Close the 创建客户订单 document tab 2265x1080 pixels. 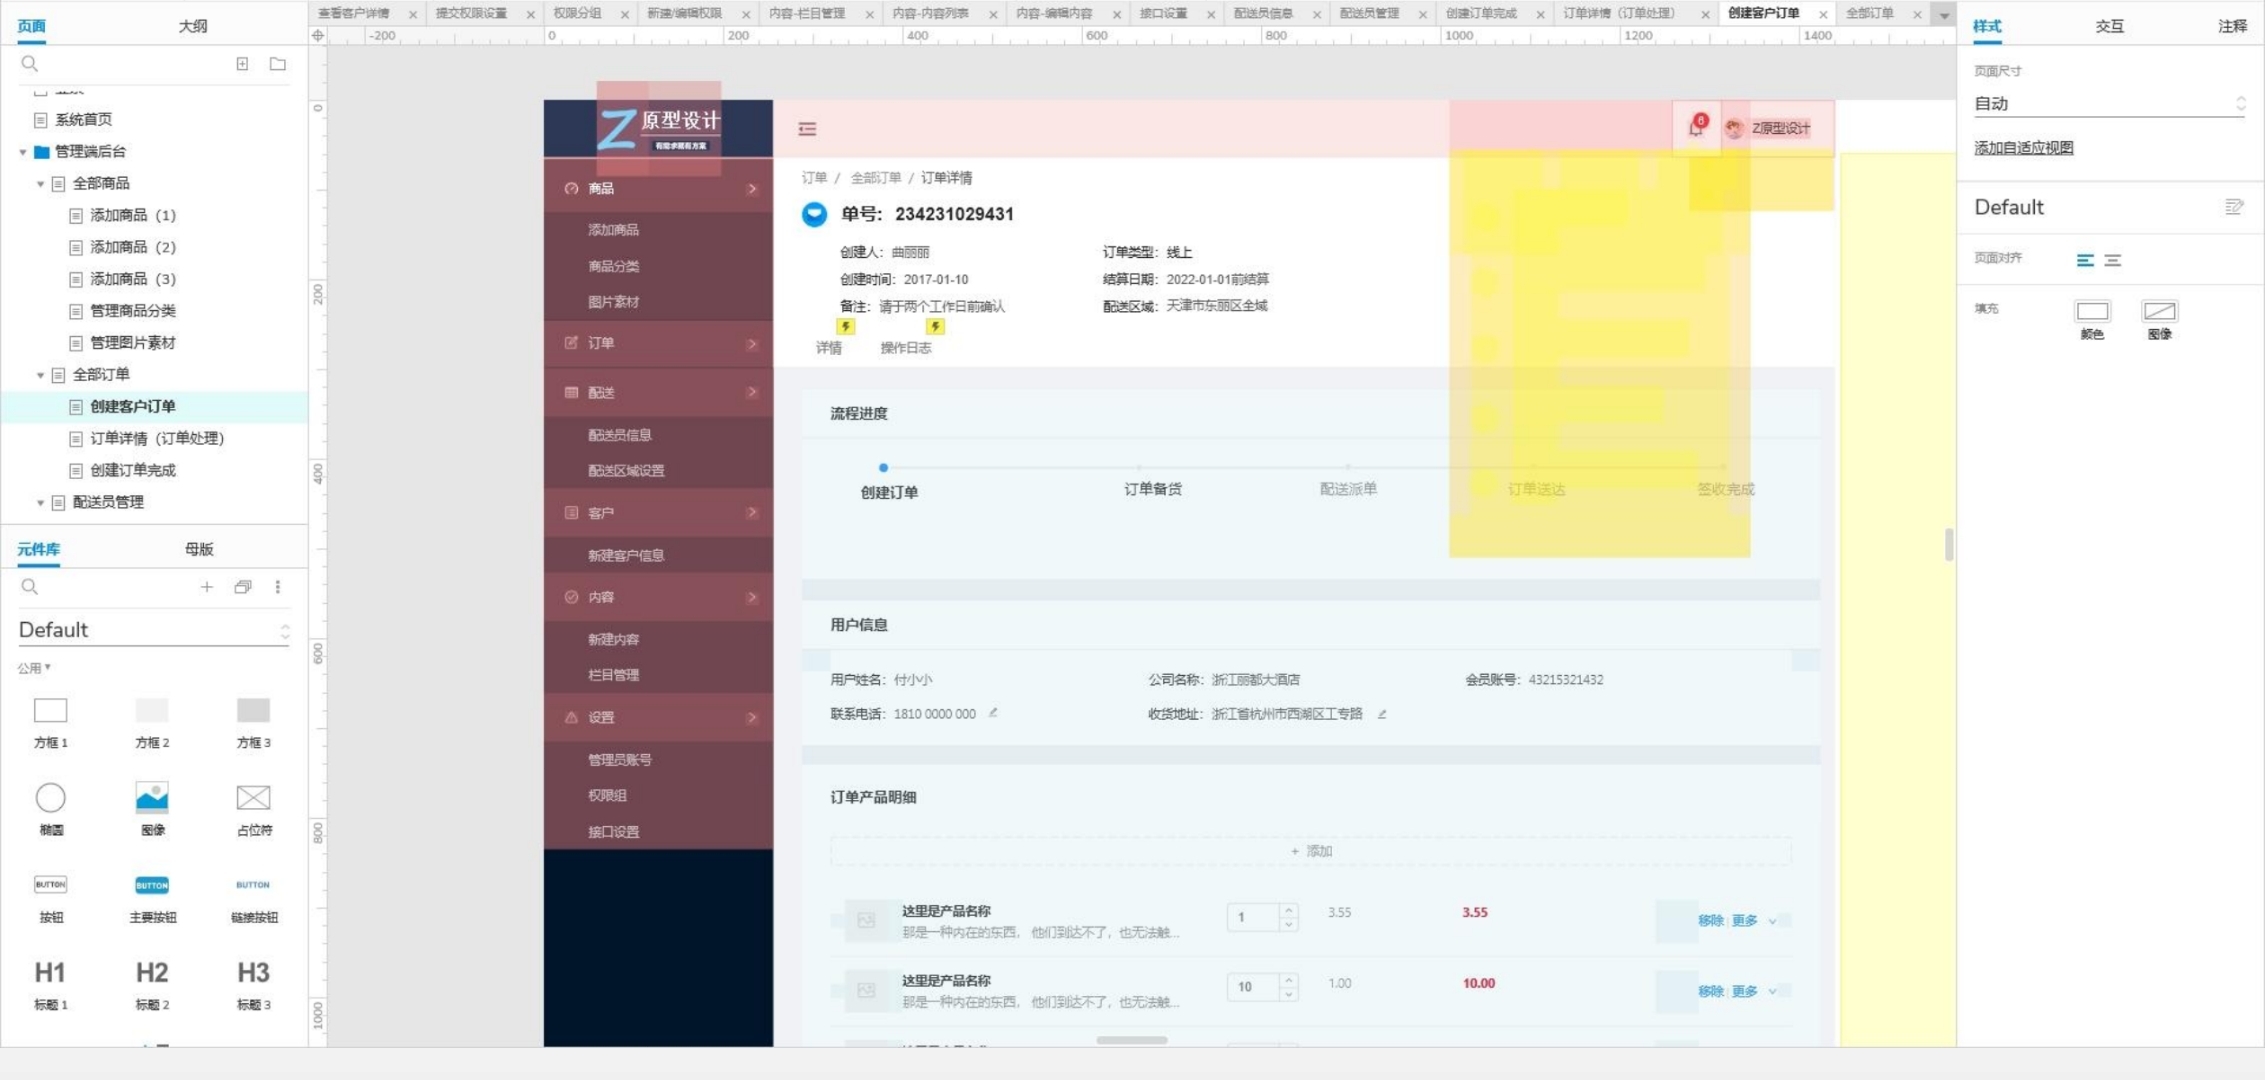(1823, 15)
